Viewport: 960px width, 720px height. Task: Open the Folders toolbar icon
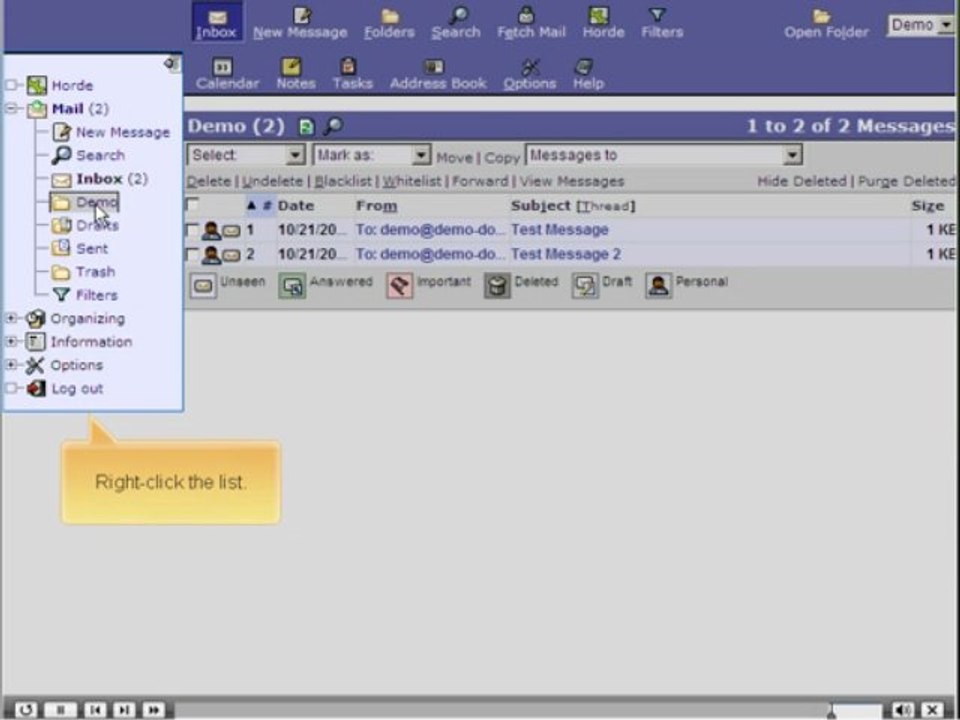[389, 16]
